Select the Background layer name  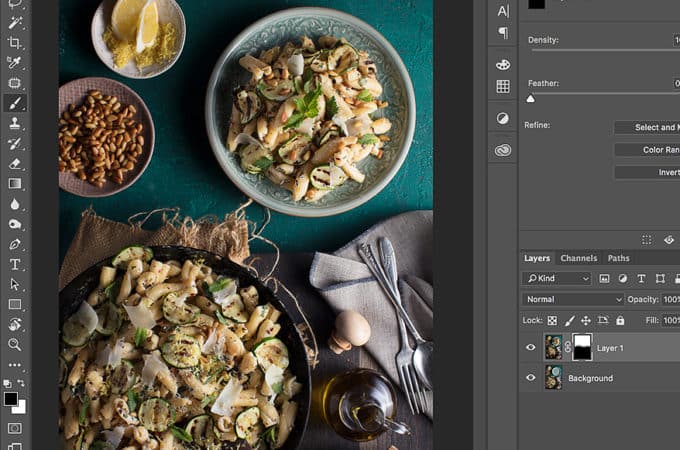(x=591, y=378)
